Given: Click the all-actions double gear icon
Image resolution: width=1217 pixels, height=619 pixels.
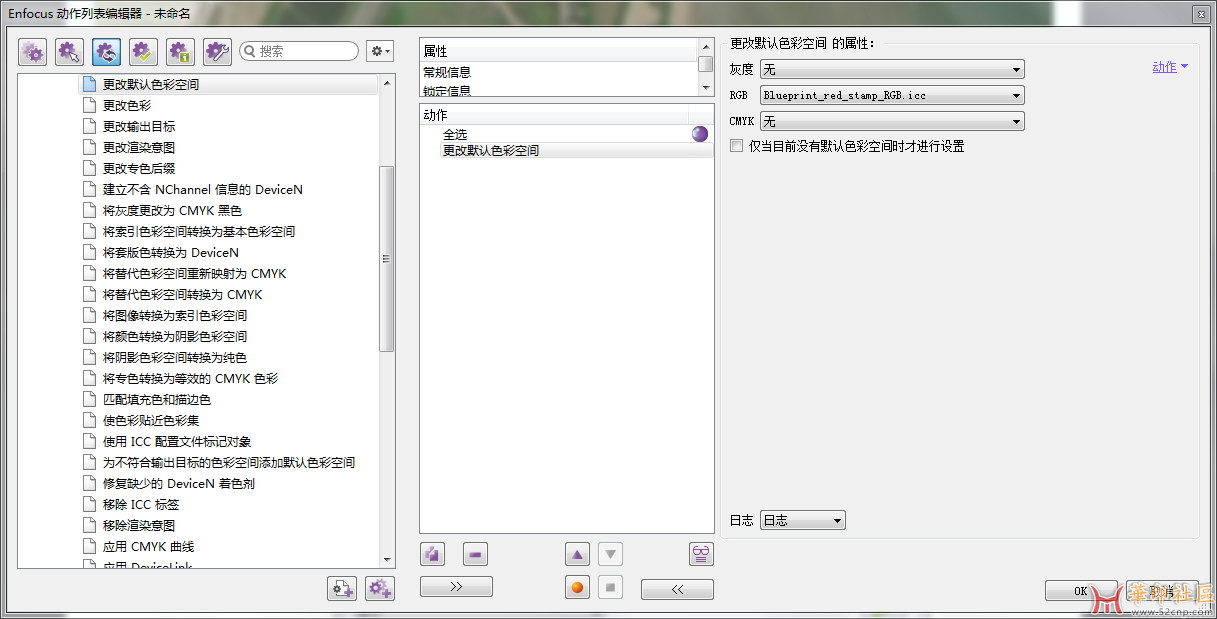Looking at the screenshot, I should point(33,52).
